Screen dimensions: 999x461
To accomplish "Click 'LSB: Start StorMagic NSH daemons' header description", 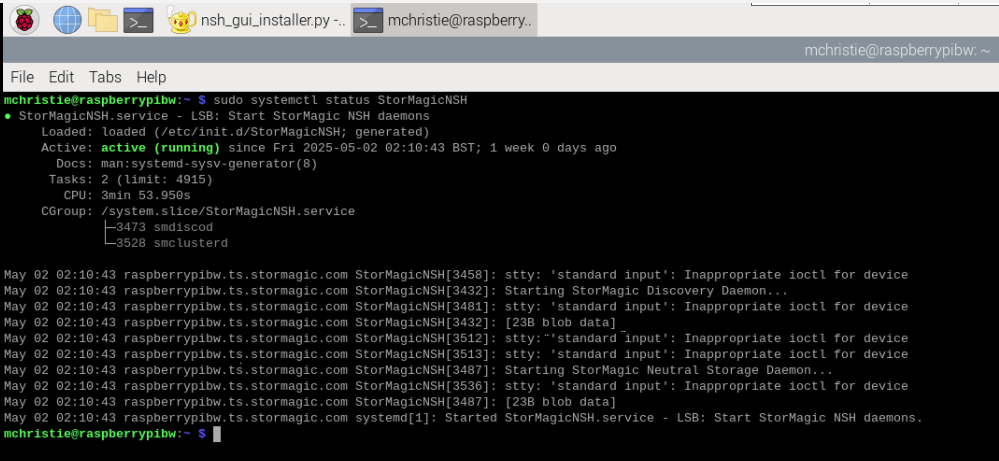I will point(310,117).
